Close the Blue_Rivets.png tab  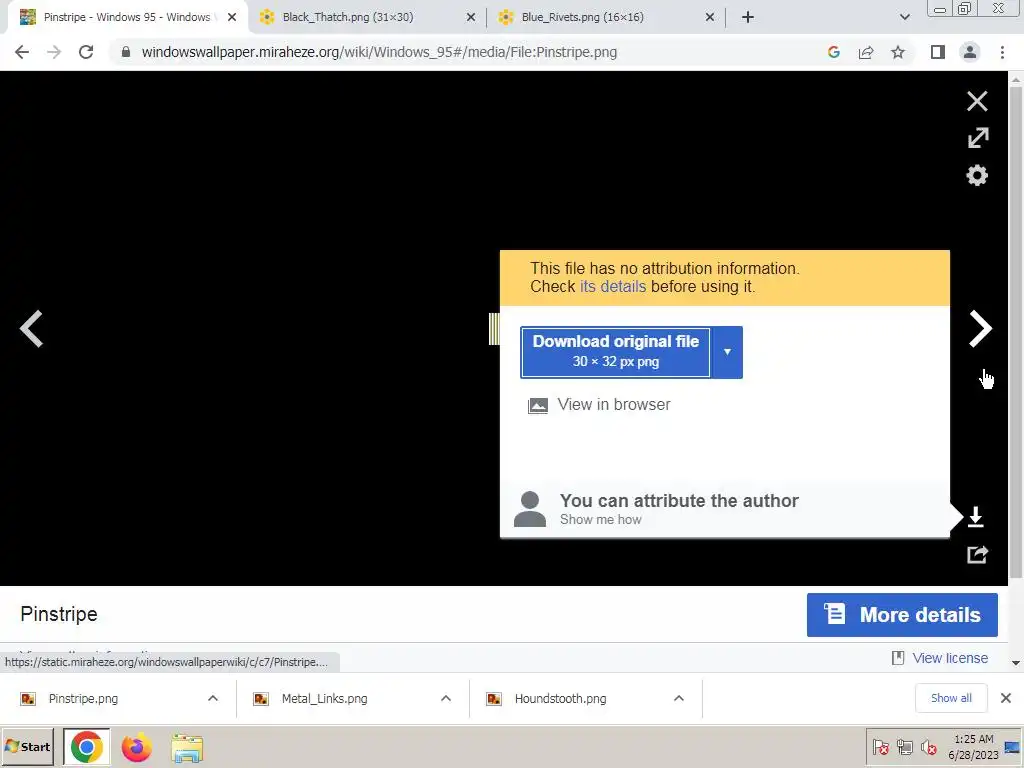pyautogui.click(x=710, y=17)
